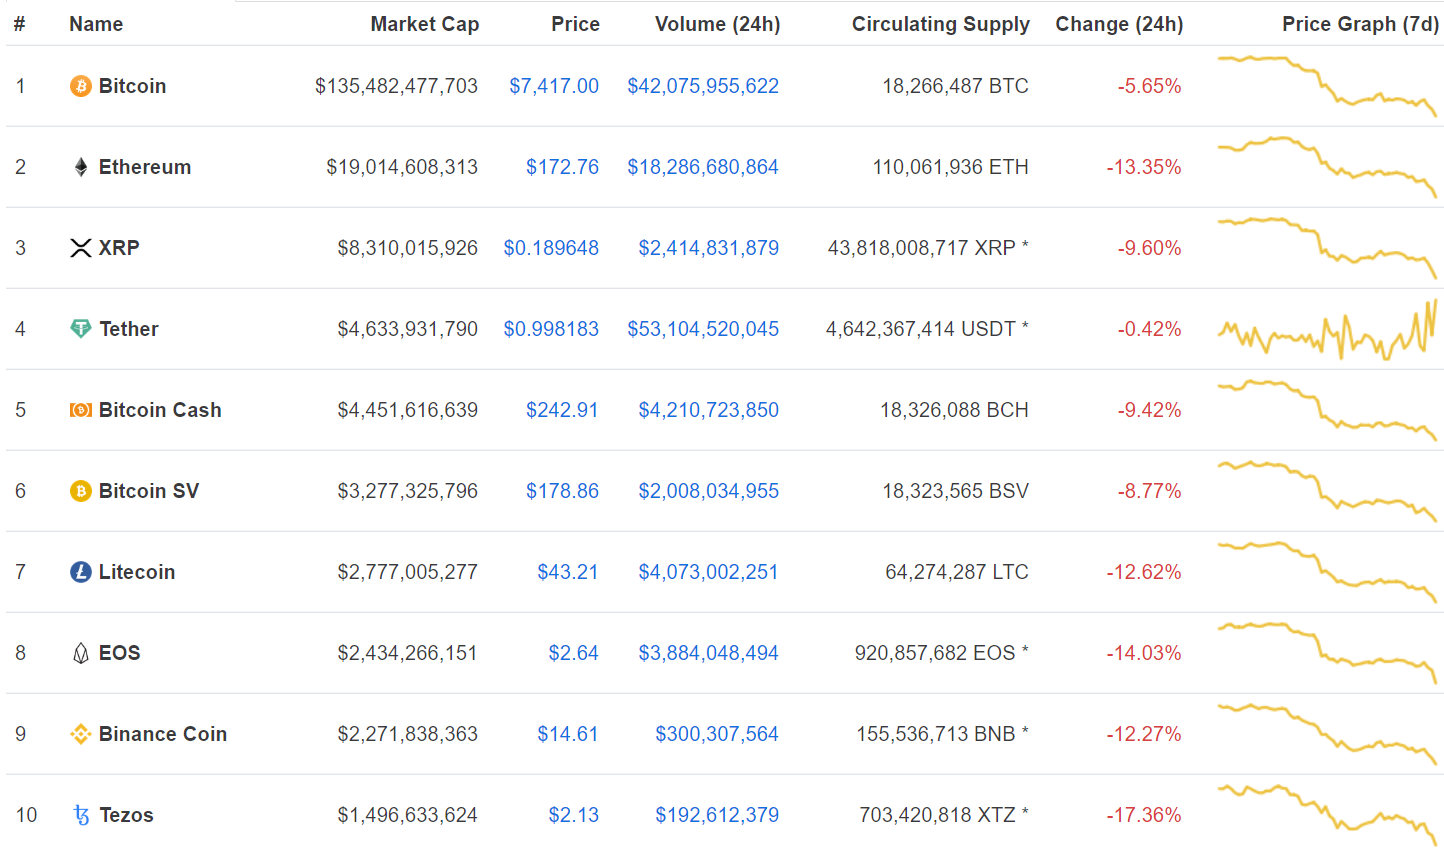Click EOS price $2.64

(574, 653)
